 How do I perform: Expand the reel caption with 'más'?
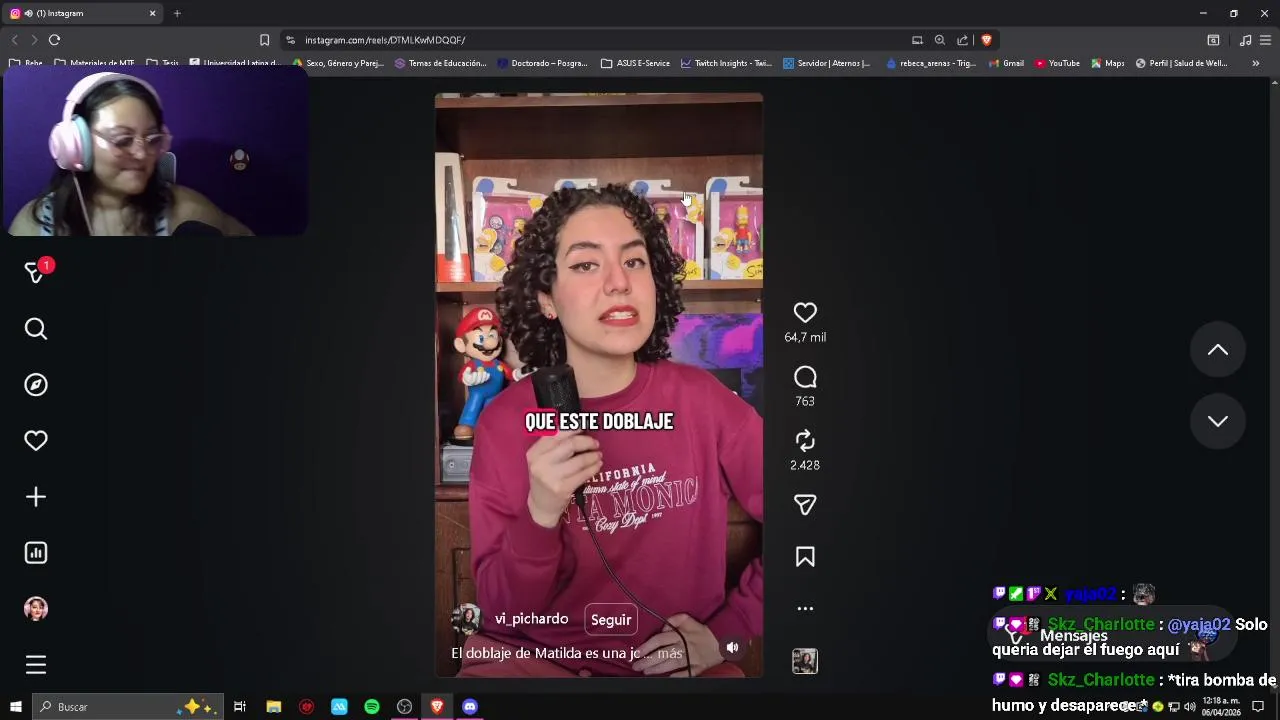click(x=670, y=653)
